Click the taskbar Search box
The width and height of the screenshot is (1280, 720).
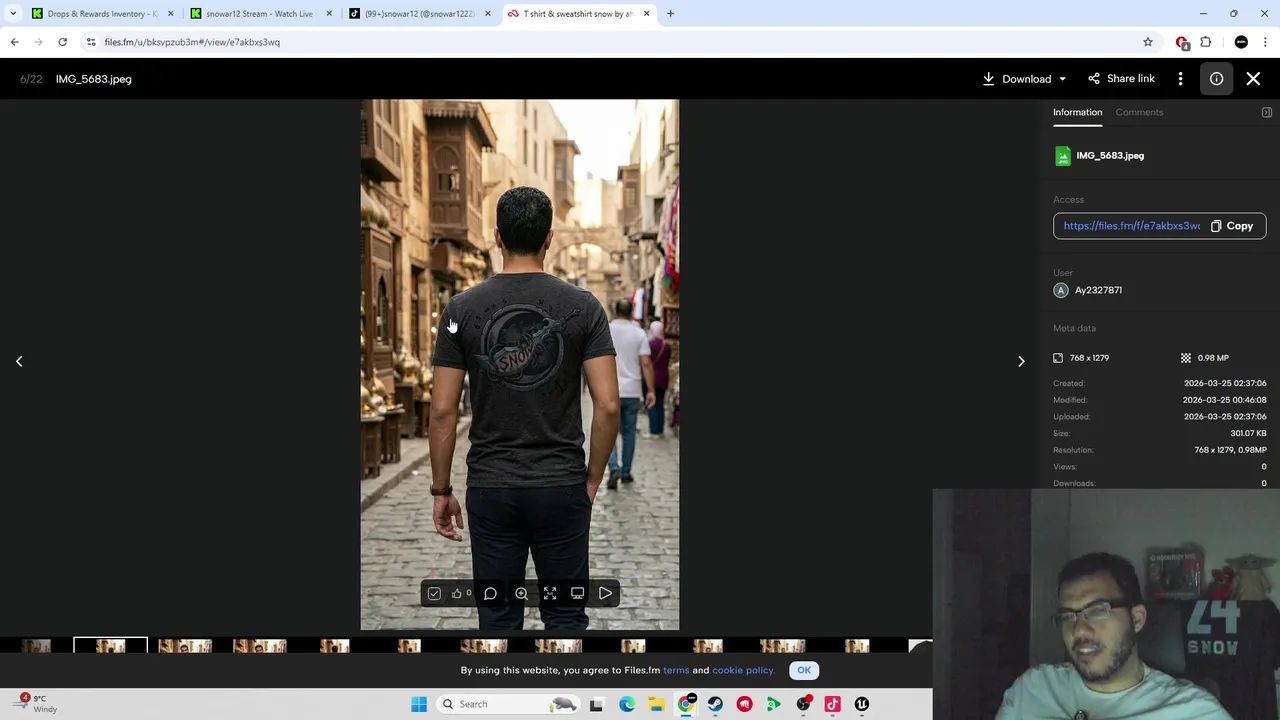[508, 704]
